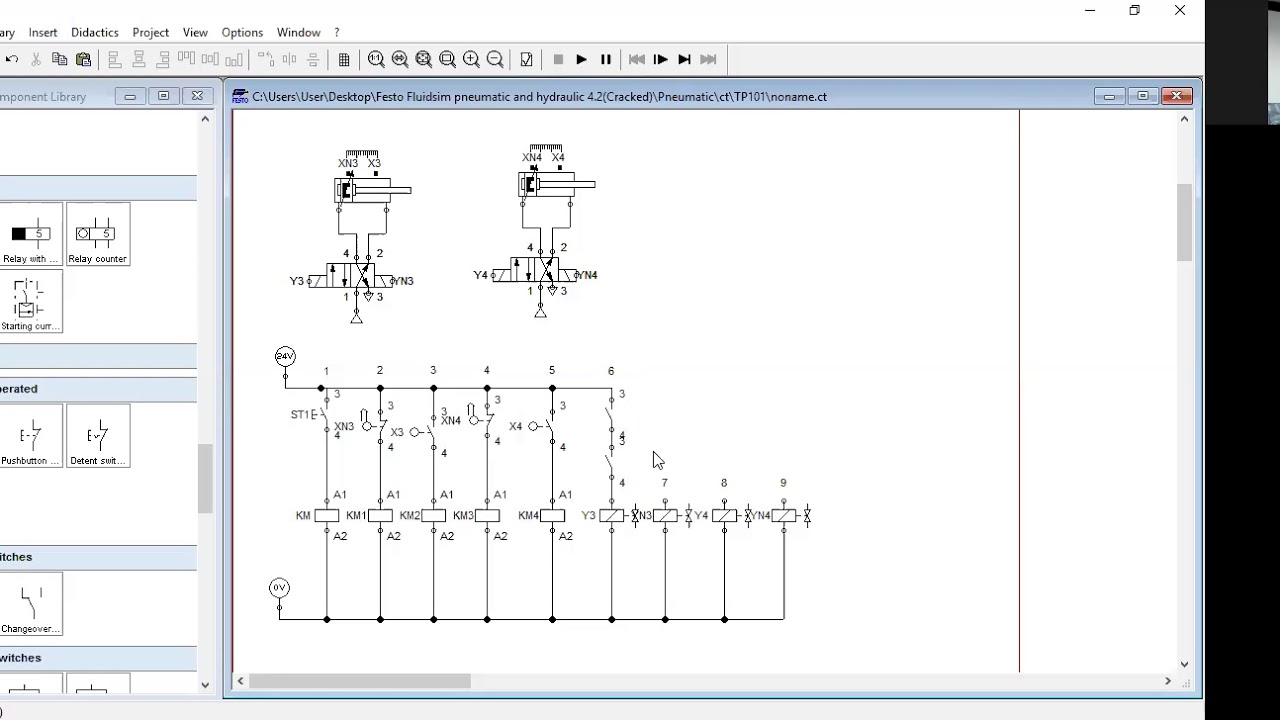Click the circuit window horizontal scrollbar thumb
This screenshot has width=1280, height=720.
click(x=360, y=681)
